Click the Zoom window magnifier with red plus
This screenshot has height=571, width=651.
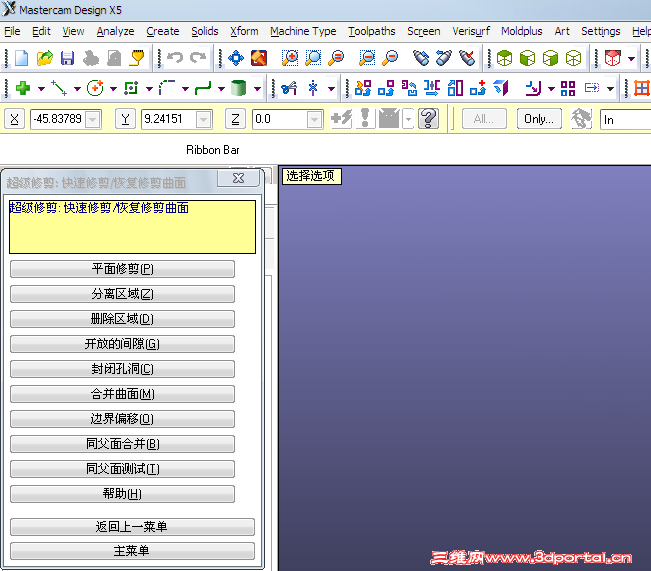point(290,58)
